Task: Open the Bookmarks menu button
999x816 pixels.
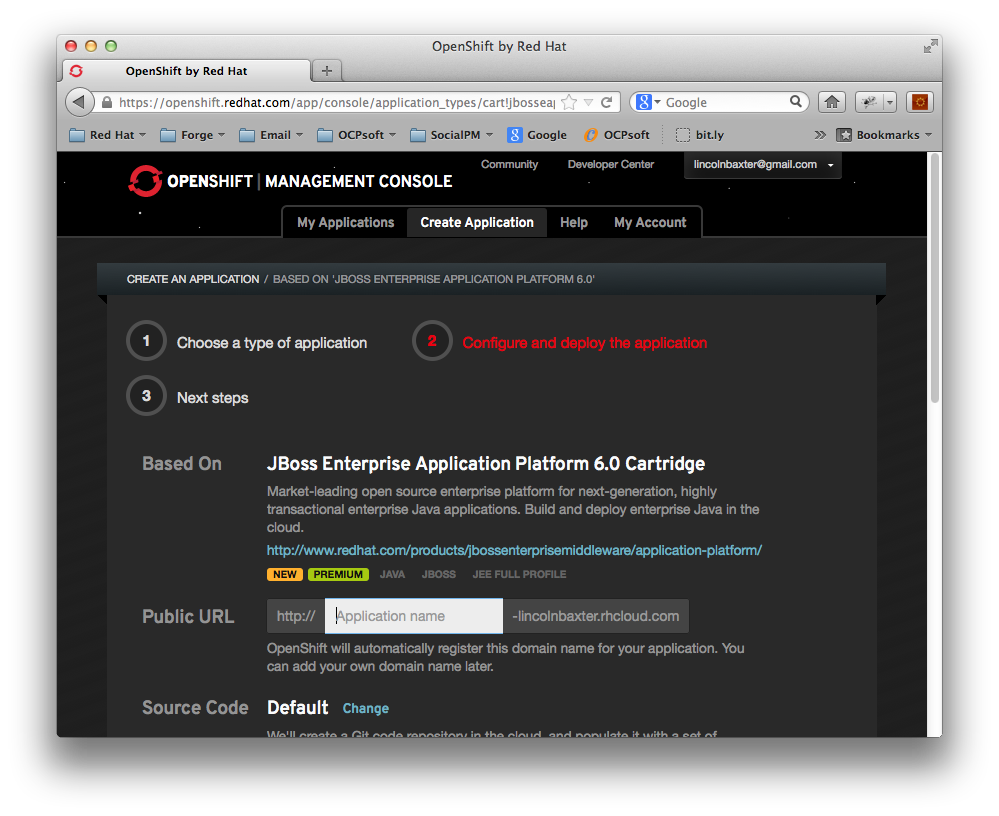Action: 884,135
